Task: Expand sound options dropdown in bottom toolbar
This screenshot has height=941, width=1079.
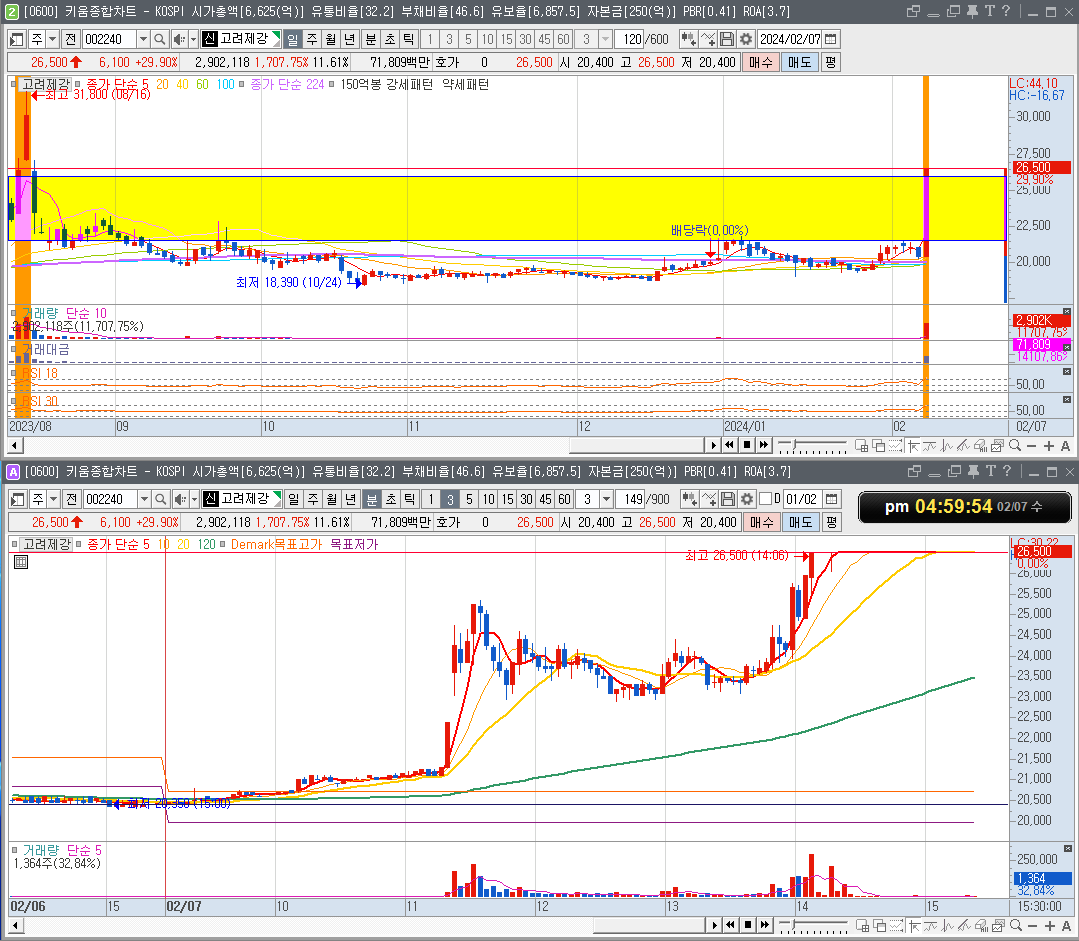Action: pos(195,499)
